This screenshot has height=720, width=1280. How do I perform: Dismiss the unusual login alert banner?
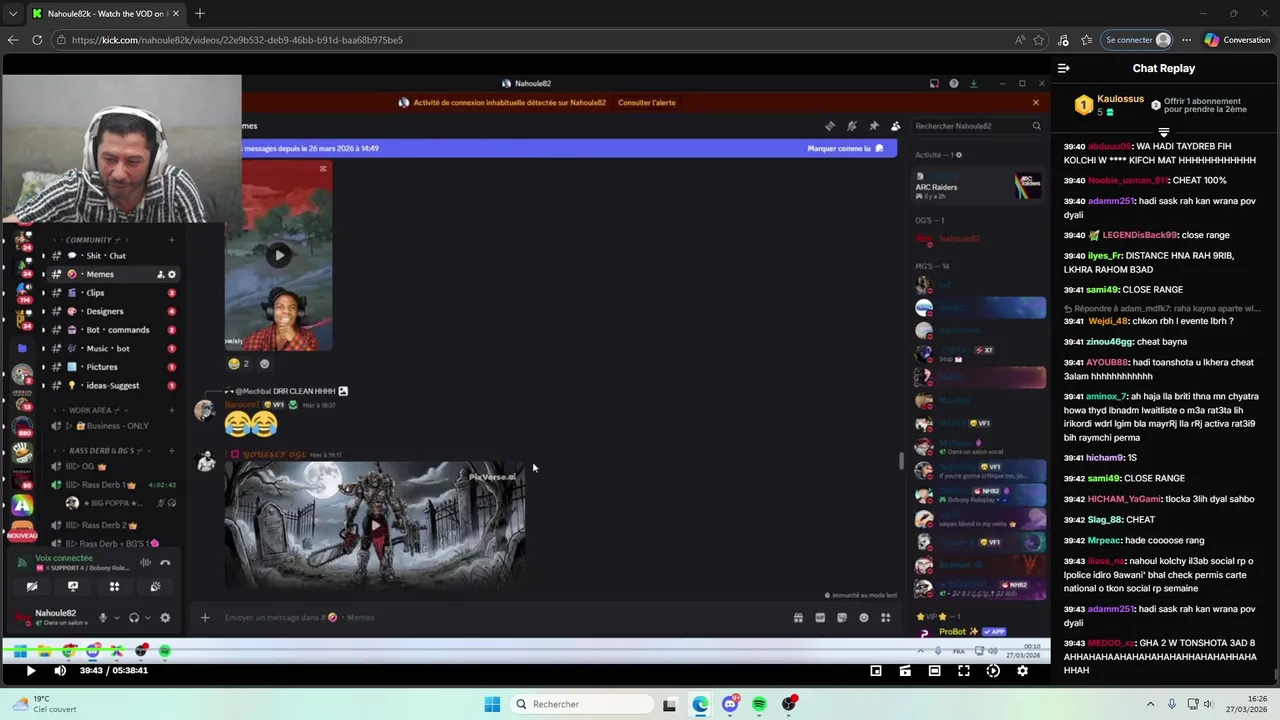(1035, 102)
